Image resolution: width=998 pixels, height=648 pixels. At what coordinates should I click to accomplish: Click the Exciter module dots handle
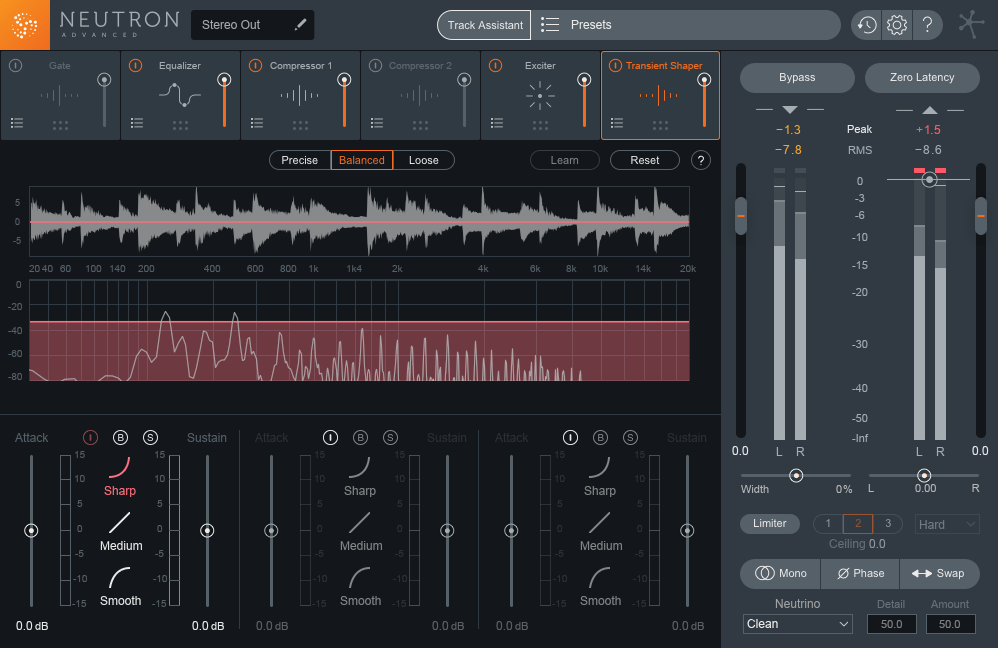click(540, 125)
